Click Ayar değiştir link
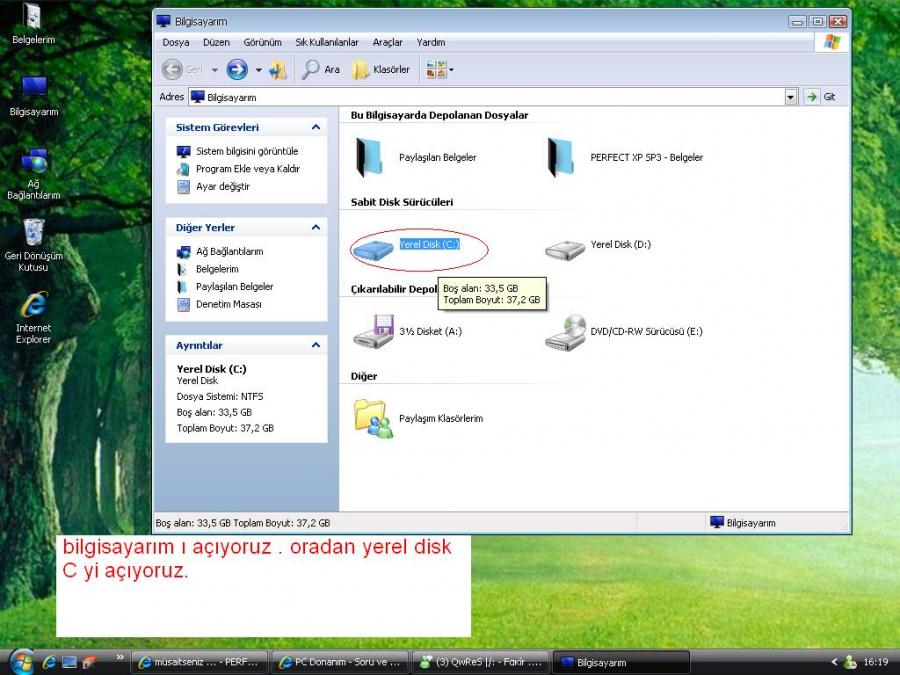900x675 pixels. (x=223, y=187)
